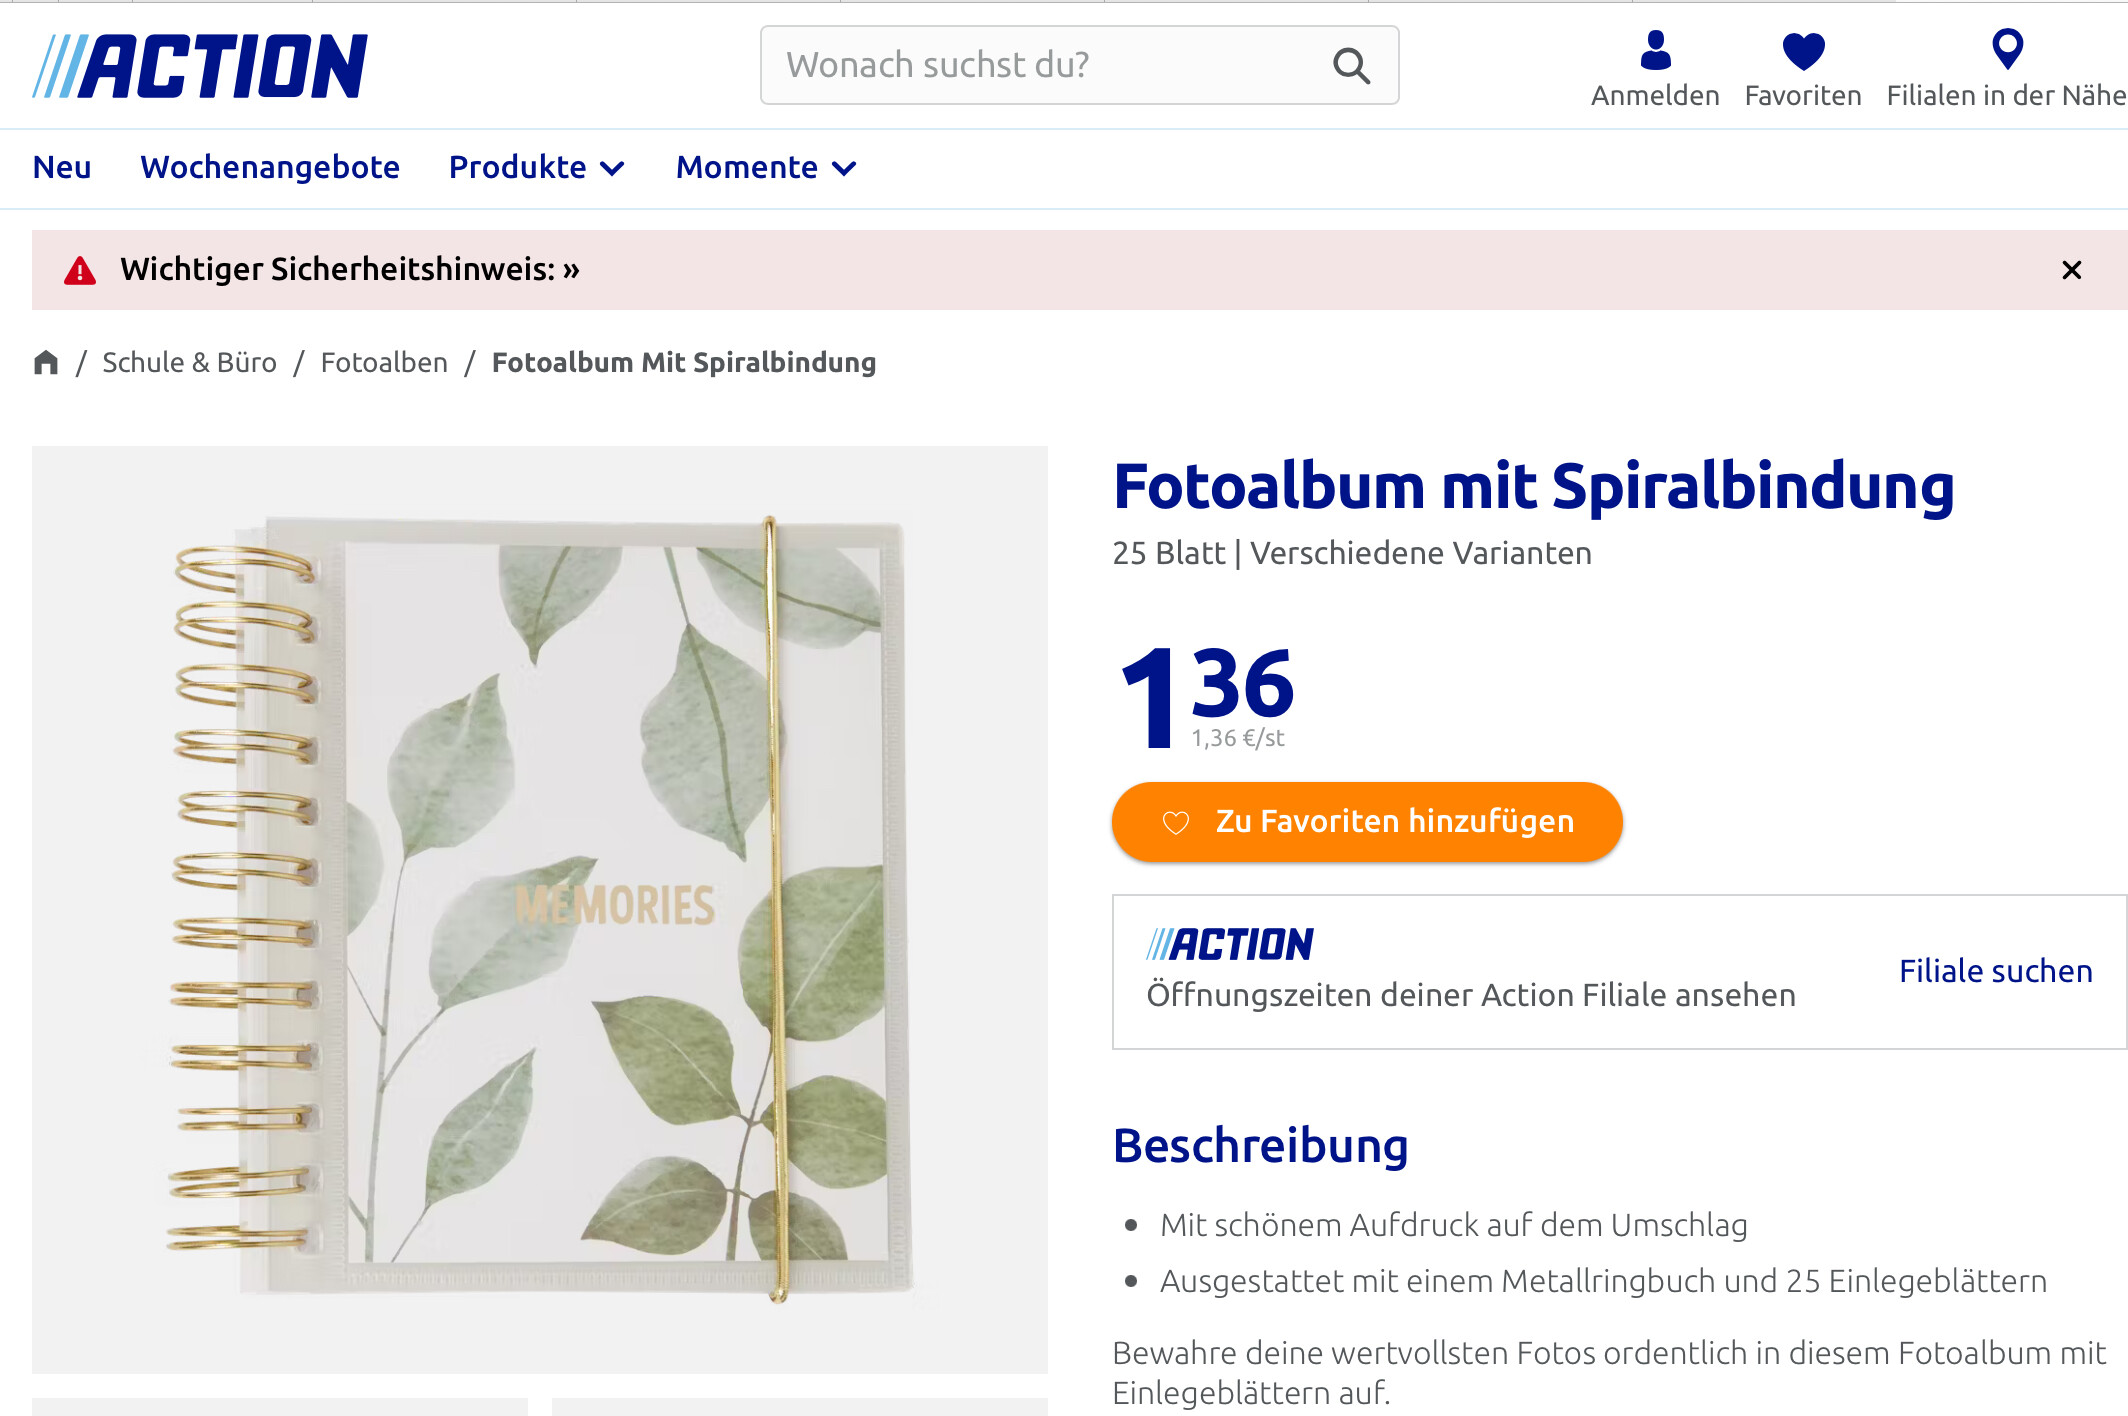Click the Produkte chevron arrow
Screen dimensions: 2128x1416
pyautogui.click(x=612, y=169)
